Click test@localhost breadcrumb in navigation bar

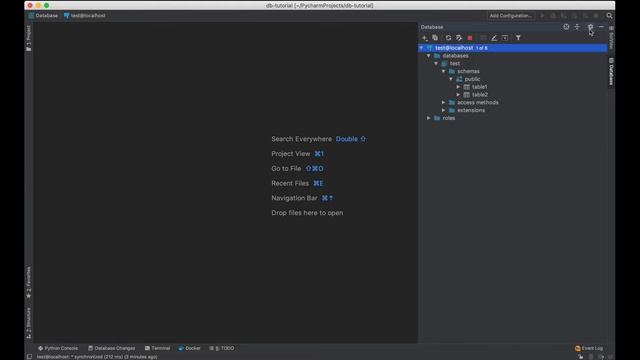point(85,16)
